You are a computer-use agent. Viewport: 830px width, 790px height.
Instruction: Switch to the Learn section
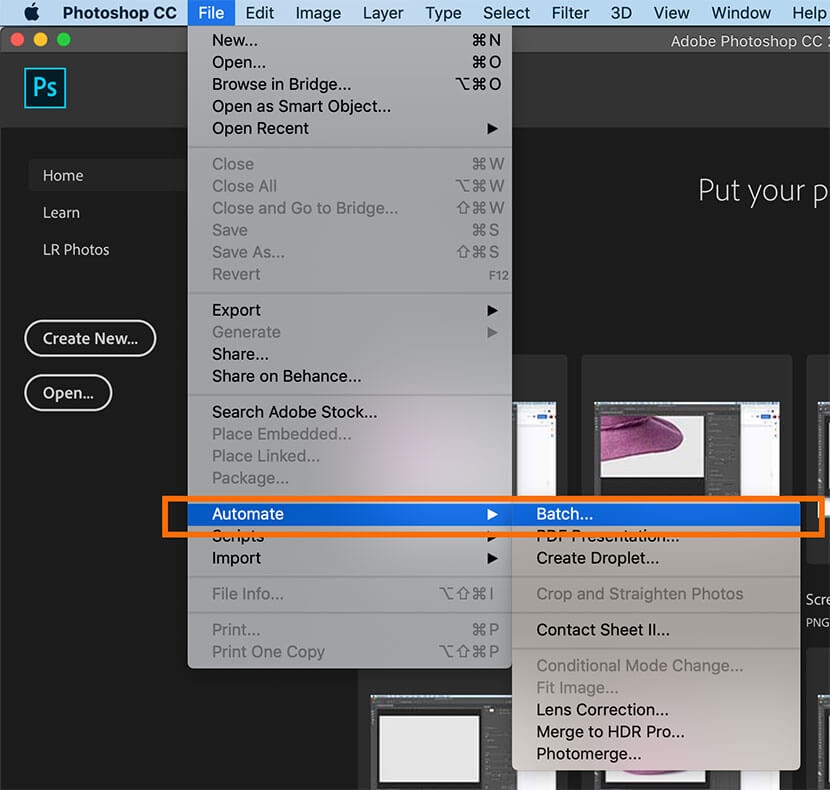click(x=61, y=213)
